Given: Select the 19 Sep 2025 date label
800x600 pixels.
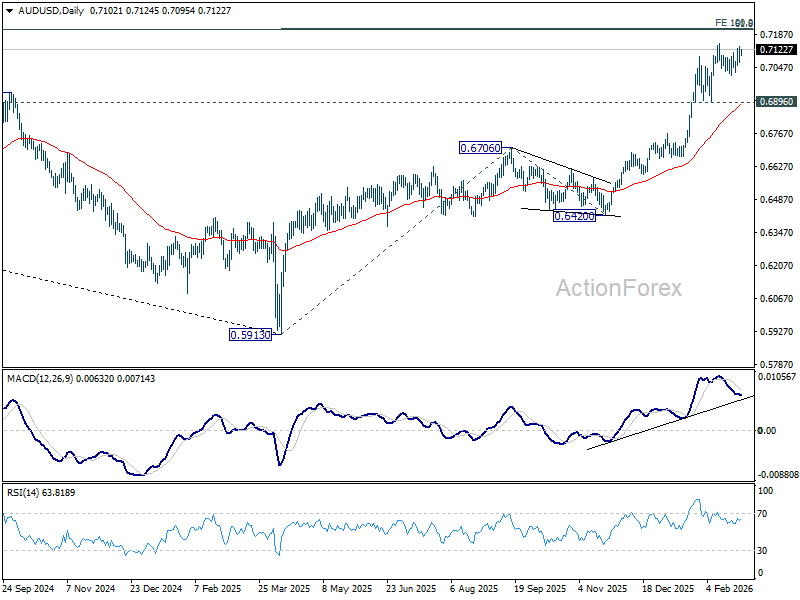Looking at the screenshot, I should point(540,588).
